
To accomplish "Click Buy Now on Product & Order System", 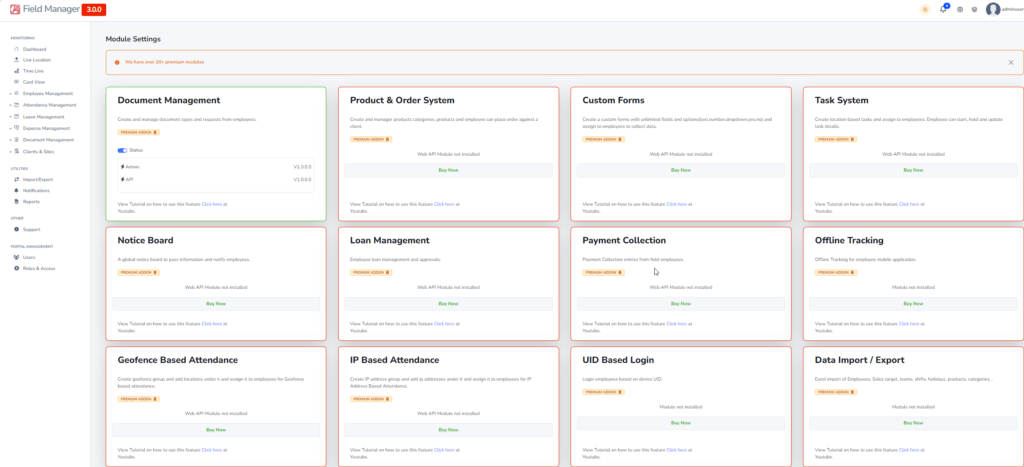I will coord(448,170).
